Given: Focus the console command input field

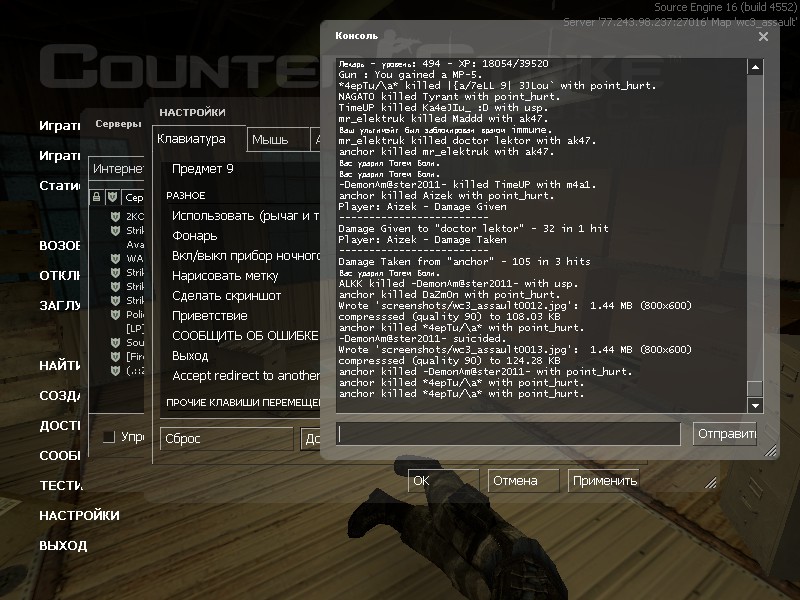Looking at the screenshot, I should click(508, 434).
